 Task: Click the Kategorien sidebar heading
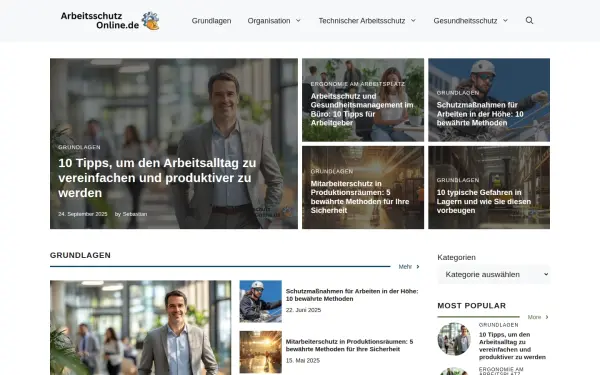457,258
